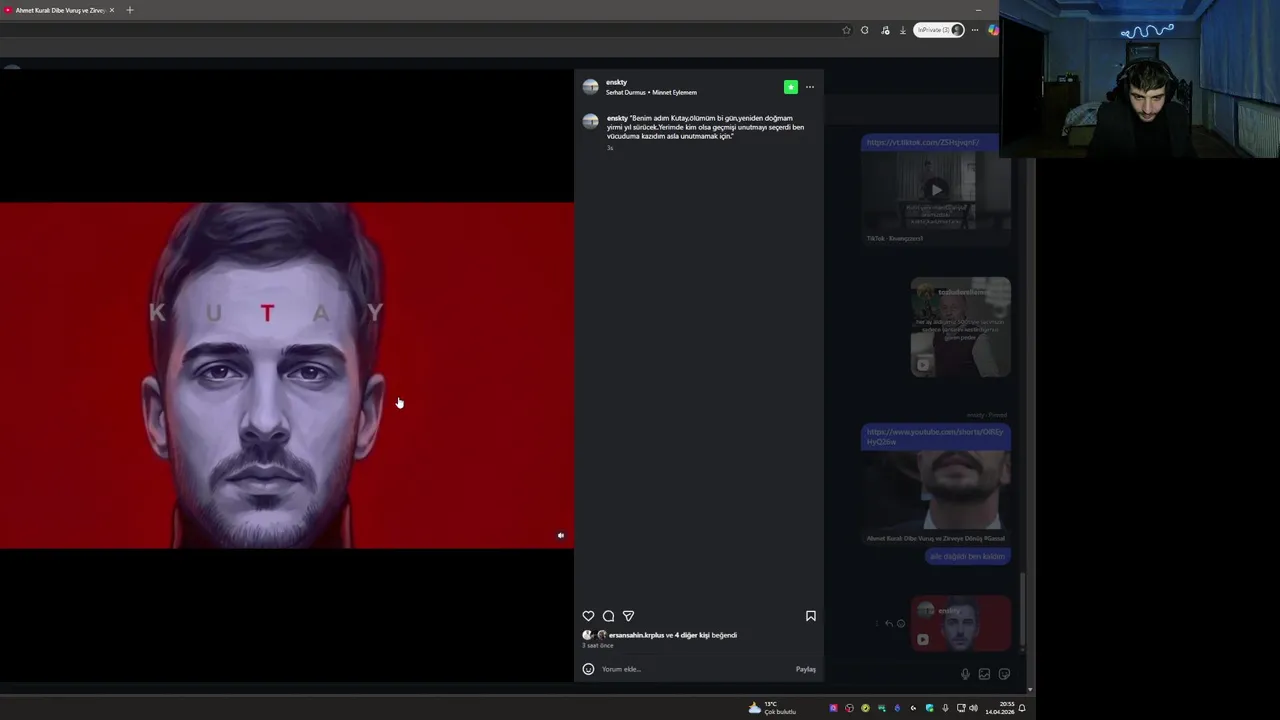1280x720 pixels.
Task: Open Copilot icon in browser toolbar
Action: click(x=992, y=30)
